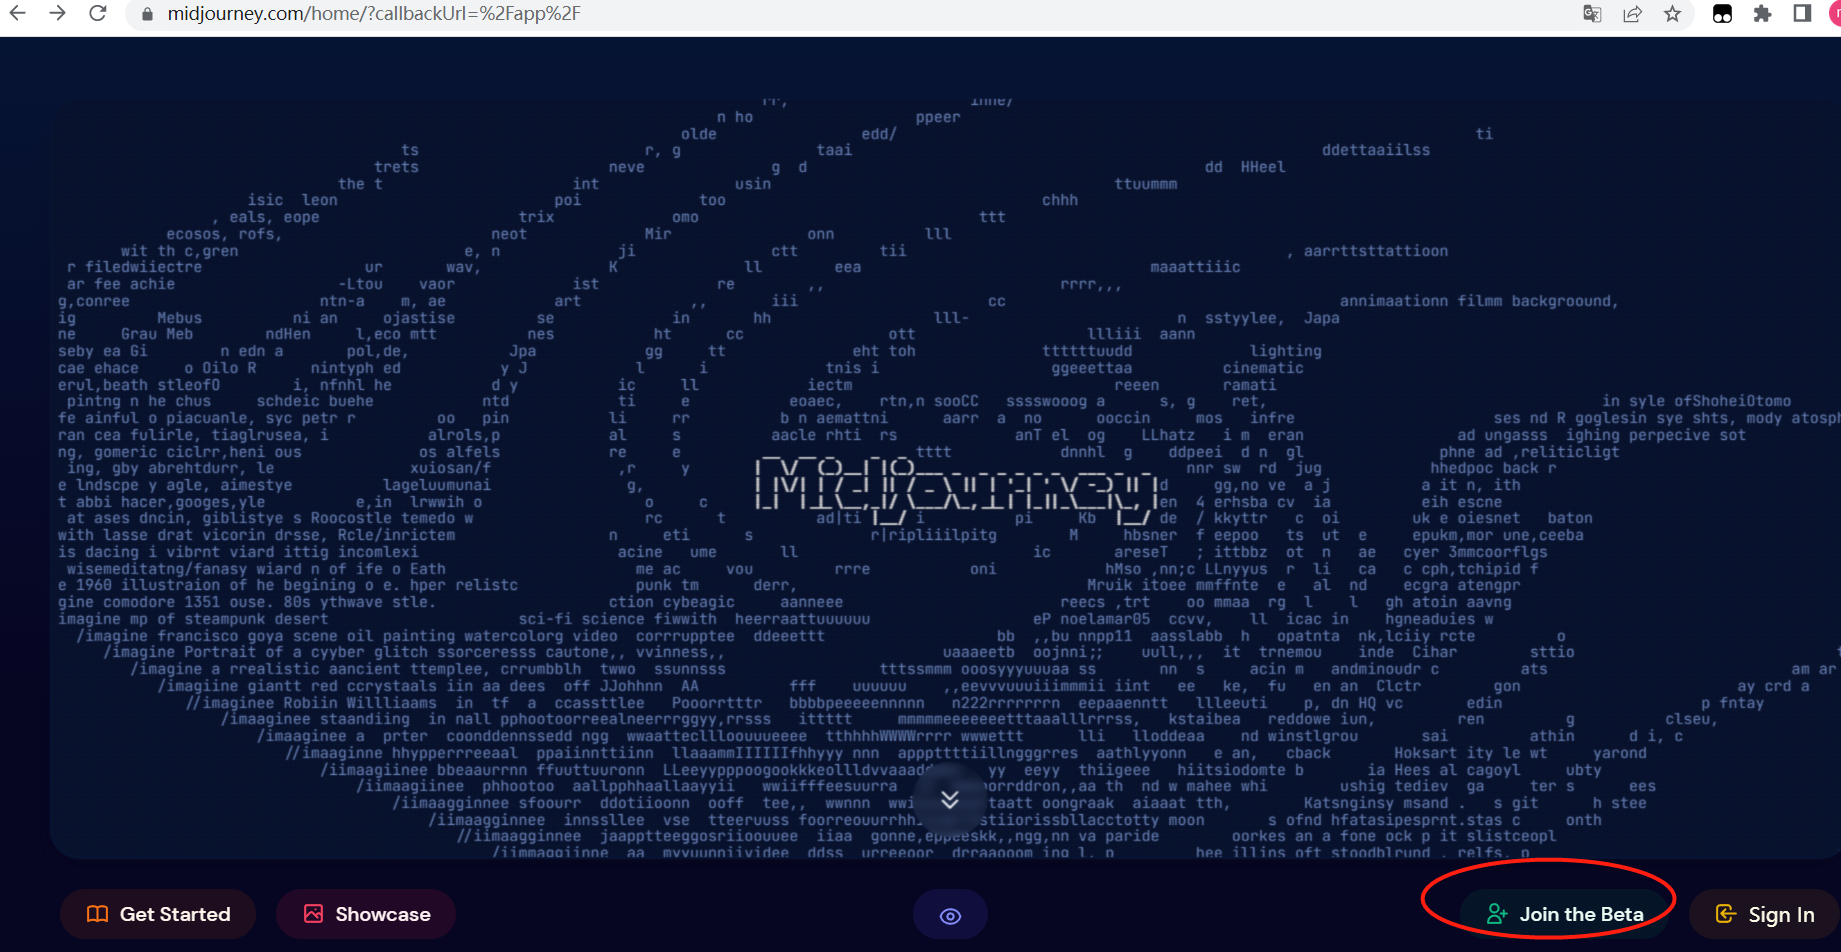Share this page icon
Screen dimensions: 1841x952
[1632, 14]
